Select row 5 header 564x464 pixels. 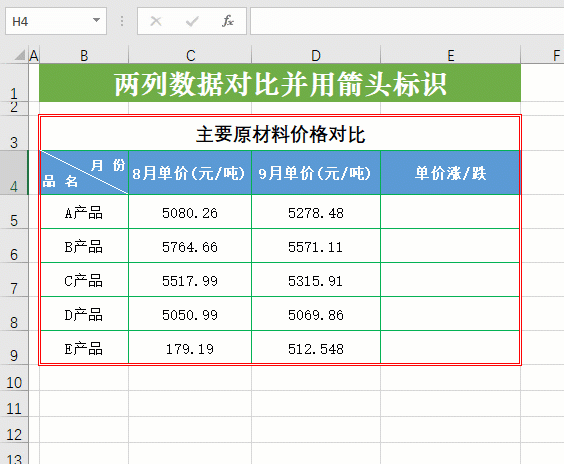click(14, 212)
